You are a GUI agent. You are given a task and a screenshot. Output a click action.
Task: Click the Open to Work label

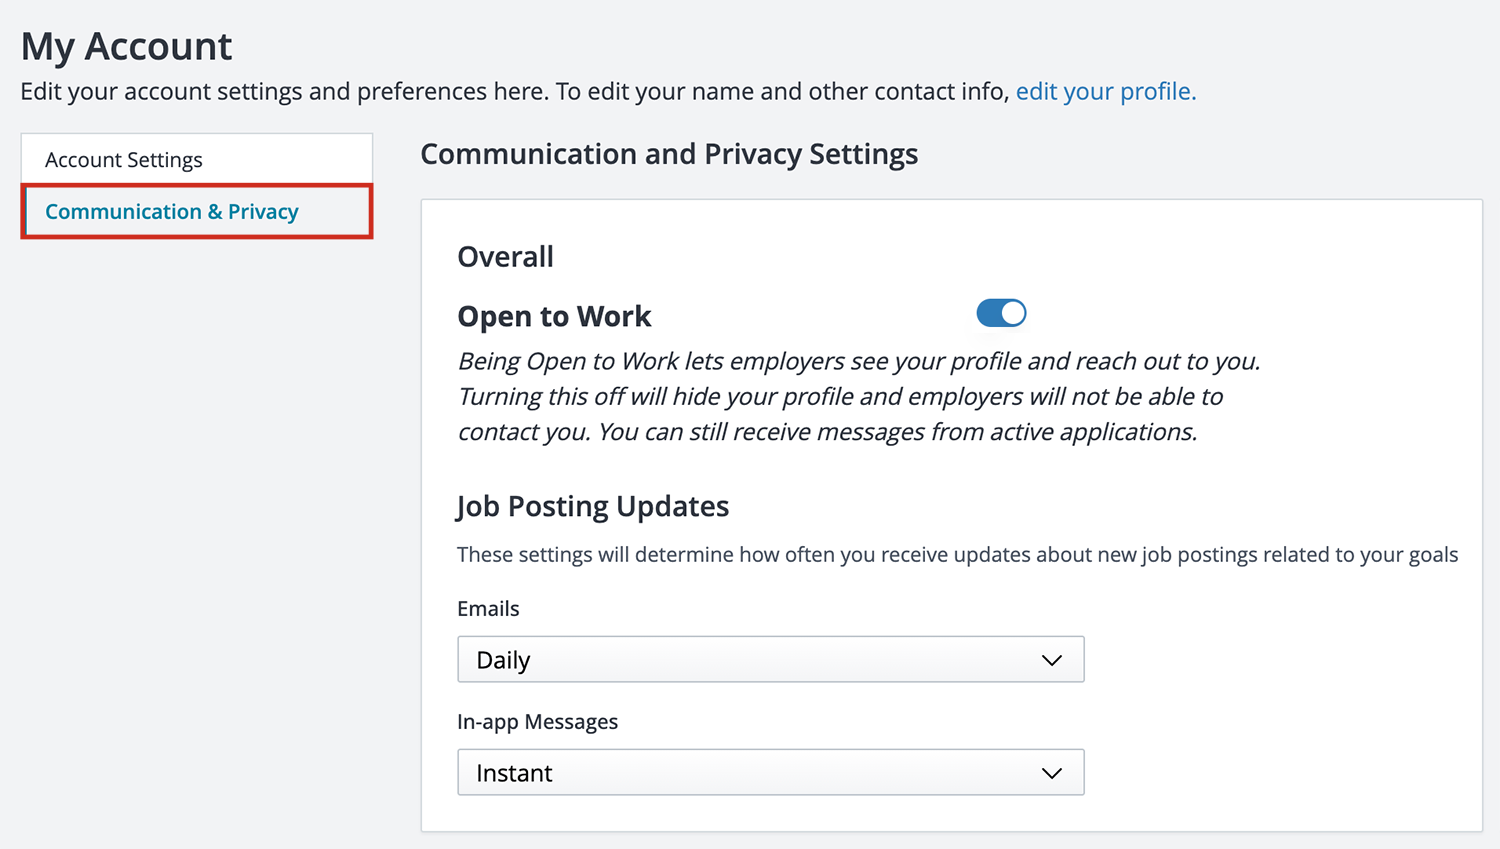(x=554, y=317)
